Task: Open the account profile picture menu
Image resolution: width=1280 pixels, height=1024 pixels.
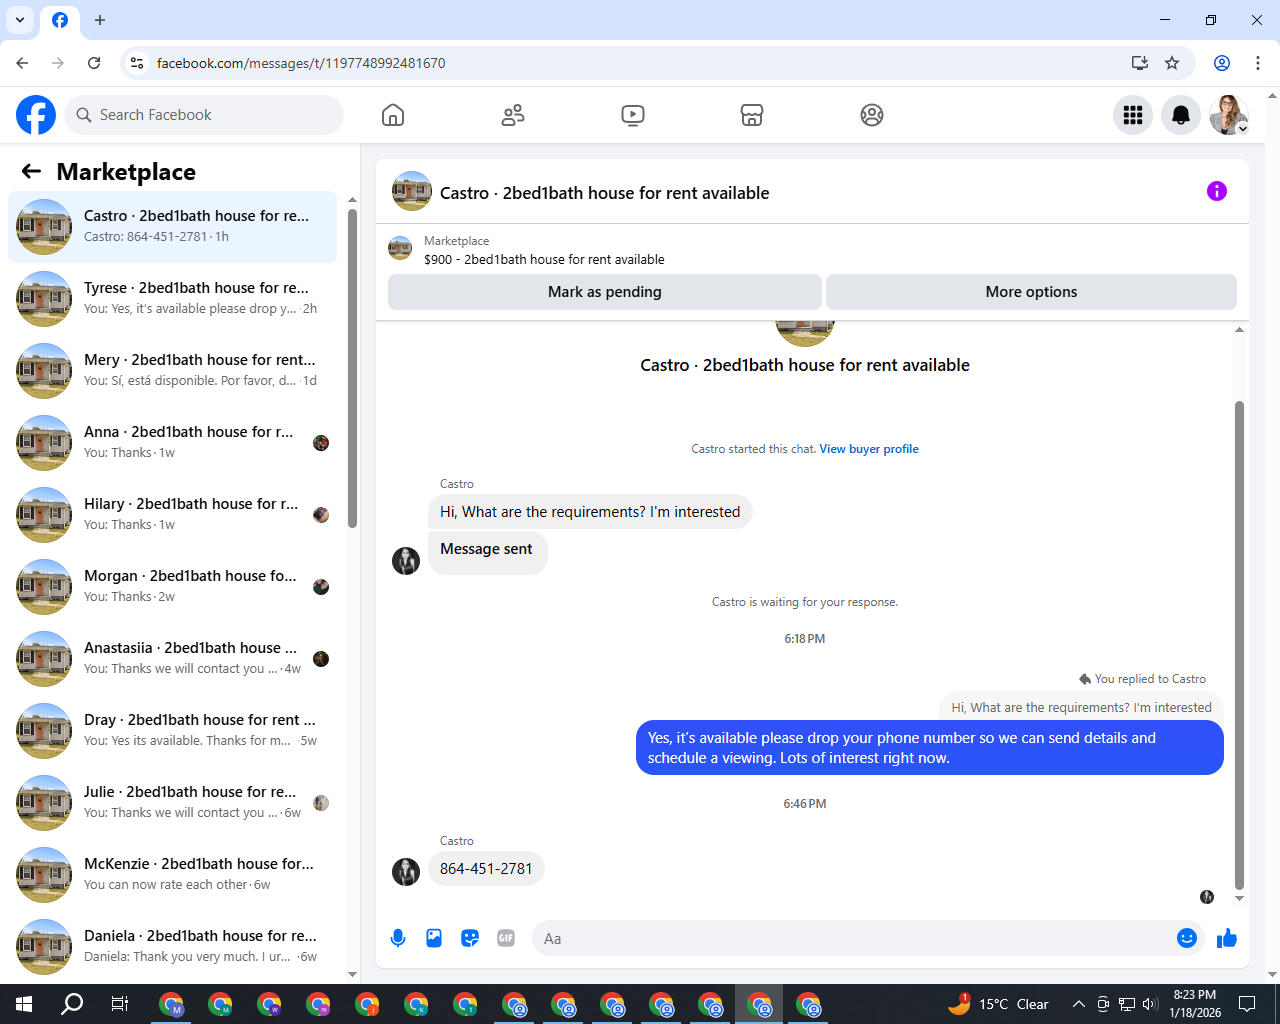Action: (1229, 115)
